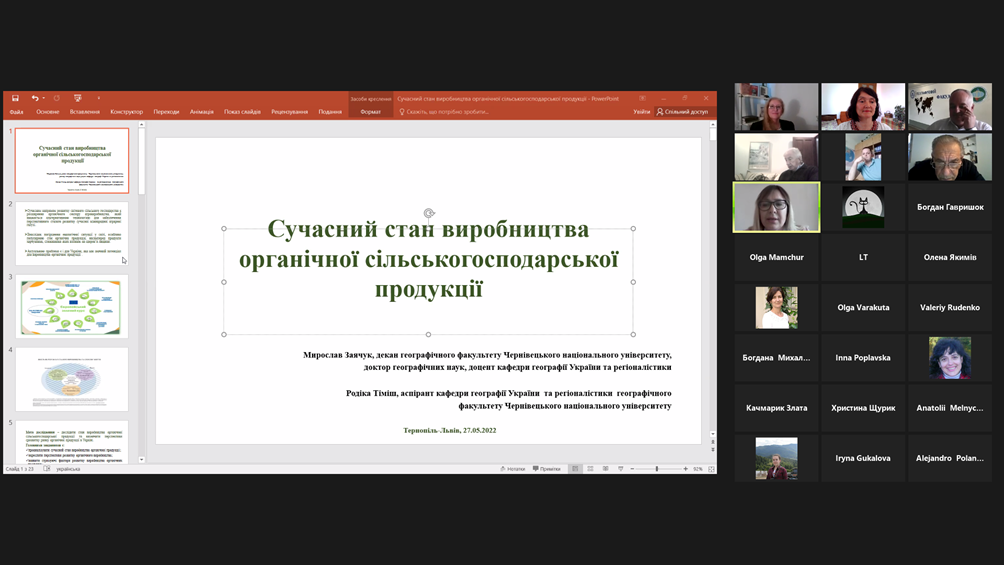1004x565 pixels.
Task: Switch to Normal view icon
Action: 575,469
